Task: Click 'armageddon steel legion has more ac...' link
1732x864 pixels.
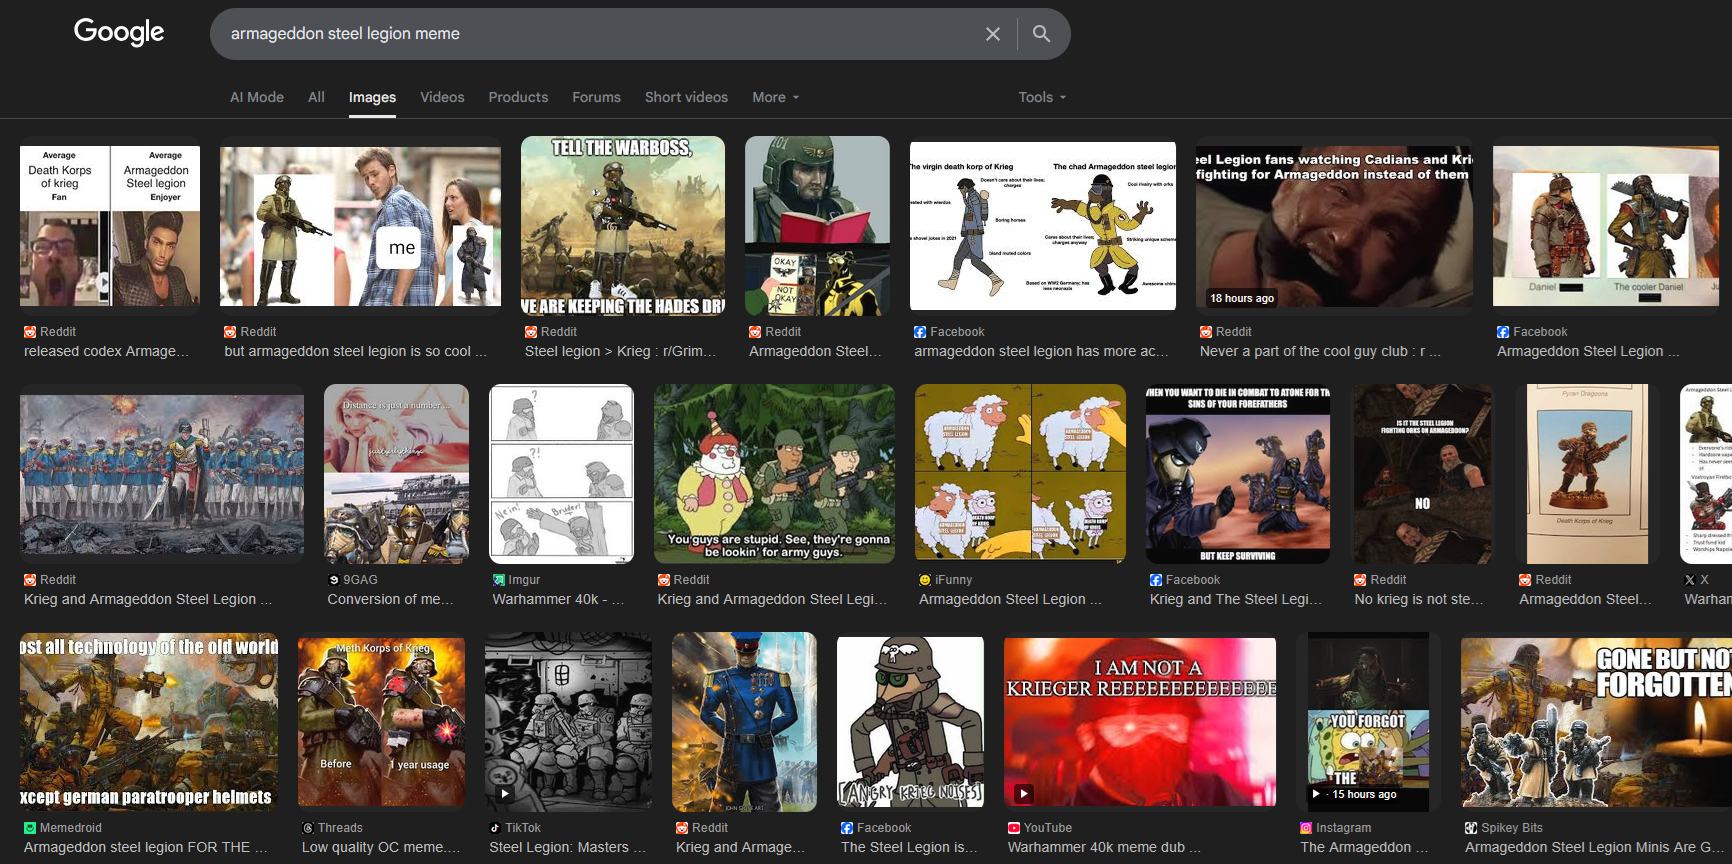Action: tap(1041, 351)
